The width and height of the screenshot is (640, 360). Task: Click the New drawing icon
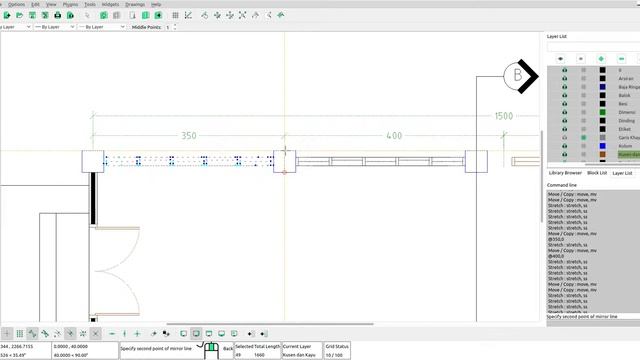coord(7,16)
